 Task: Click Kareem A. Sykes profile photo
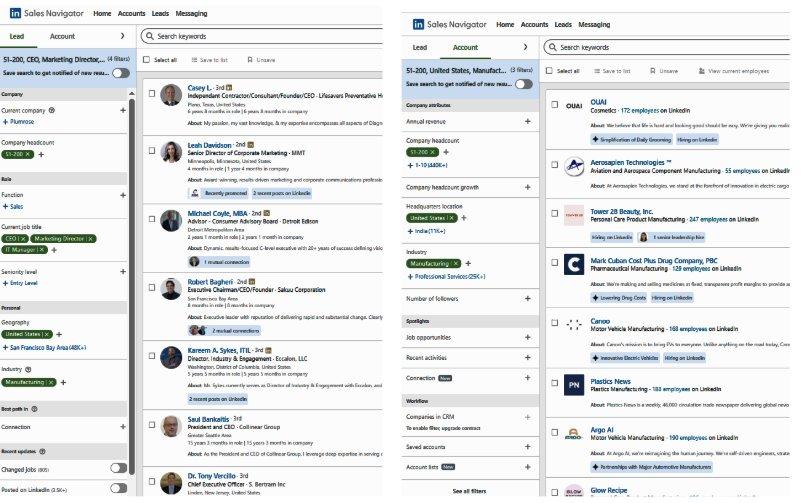(171, 357)
